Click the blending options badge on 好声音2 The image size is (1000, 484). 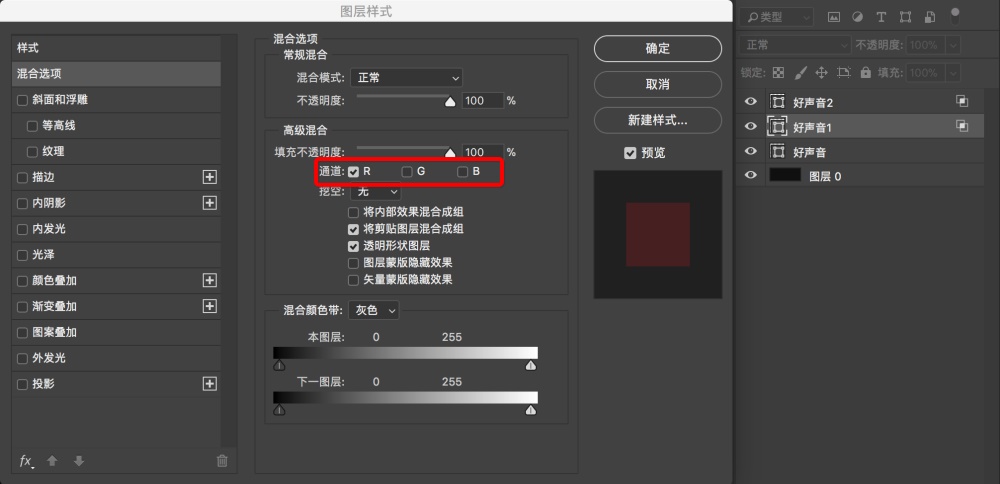point(962,101)
